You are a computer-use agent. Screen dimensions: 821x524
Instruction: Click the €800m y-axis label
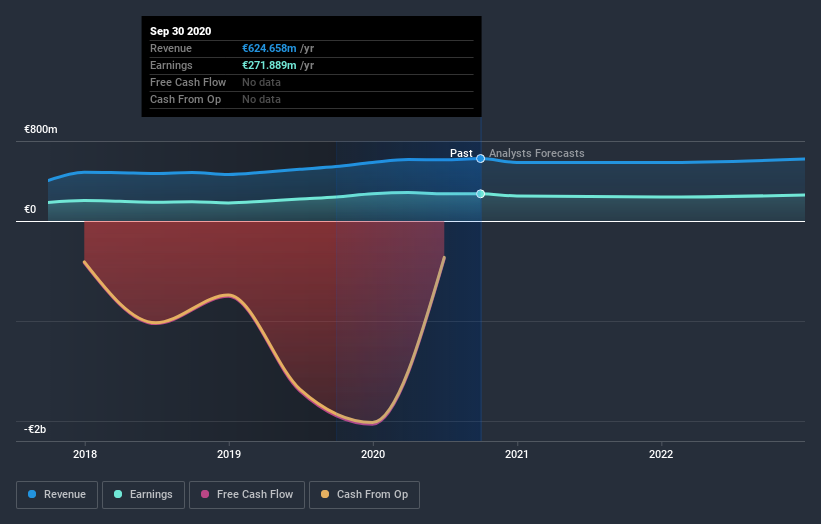pos(41,129)
